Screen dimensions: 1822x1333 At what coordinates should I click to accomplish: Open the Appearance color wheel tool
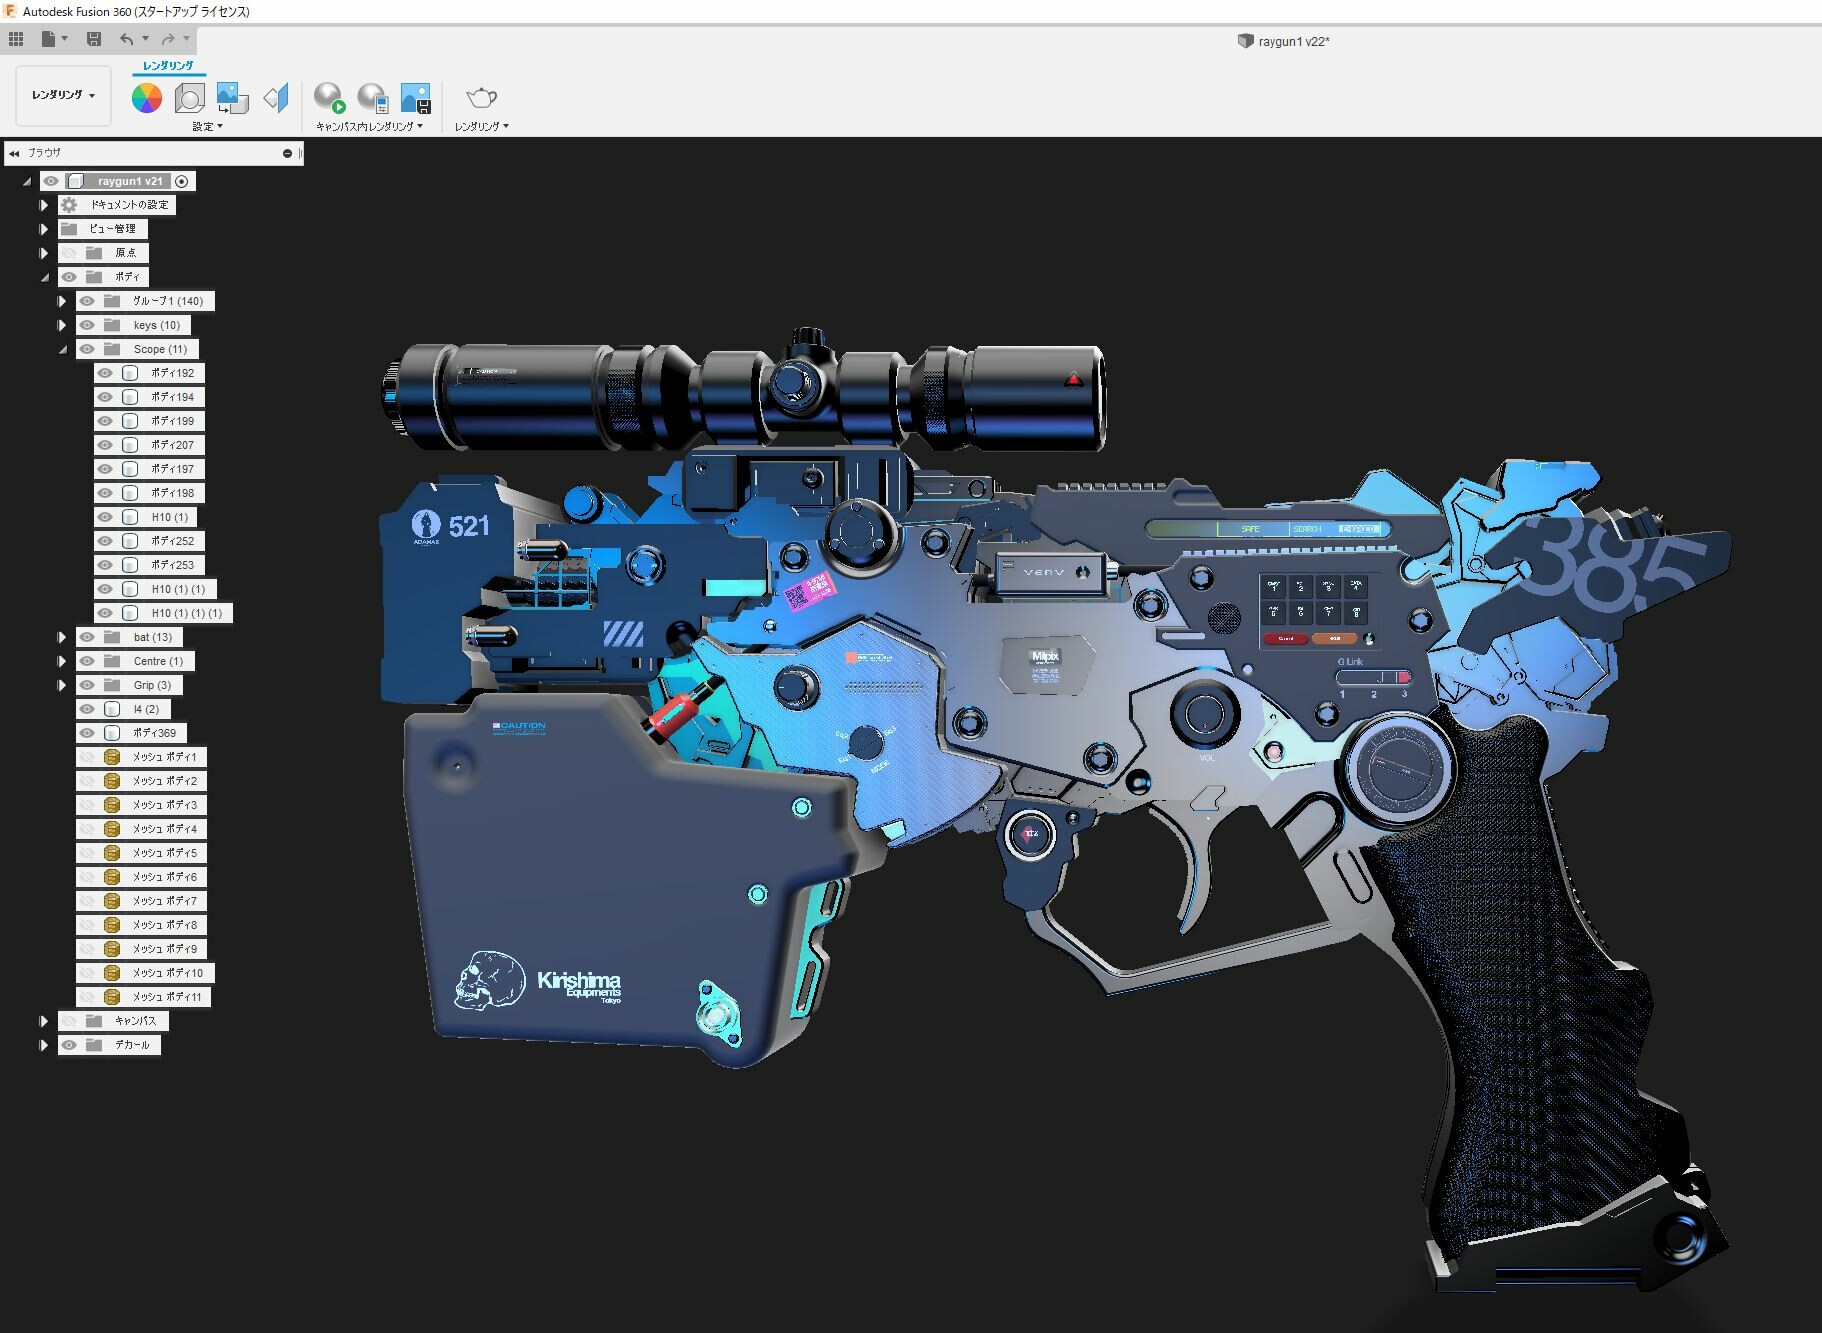147,98
